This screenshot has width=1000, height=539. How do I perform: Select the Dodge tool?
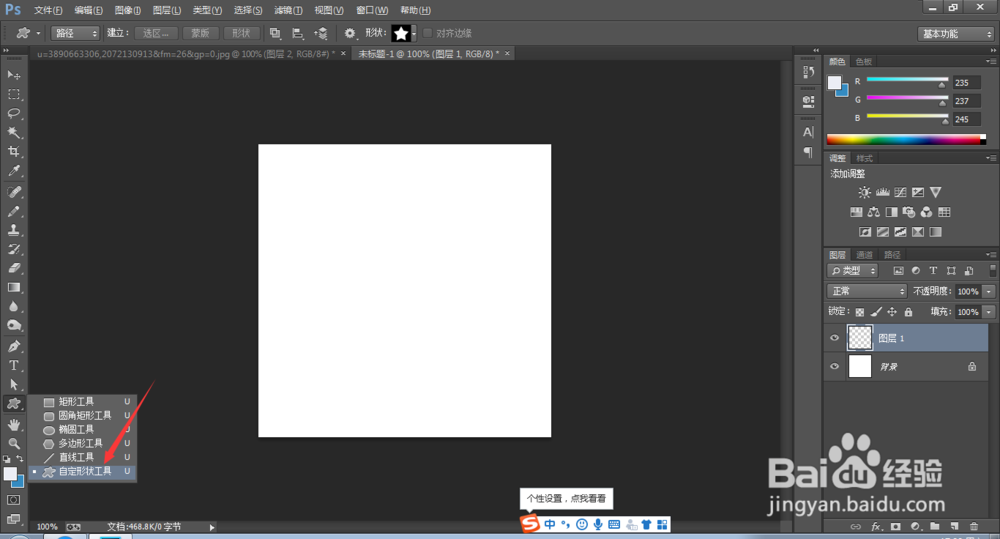13,326
